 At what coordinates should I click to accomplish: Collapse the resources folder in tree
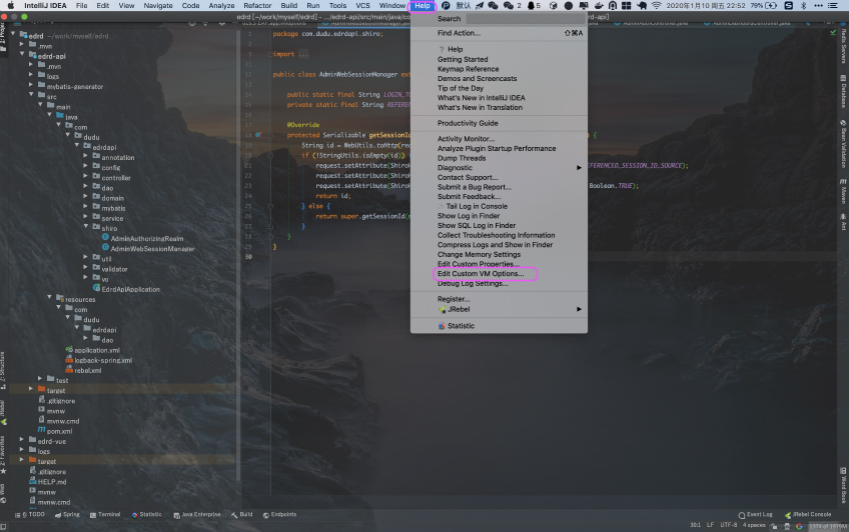[x=49, y=299]
